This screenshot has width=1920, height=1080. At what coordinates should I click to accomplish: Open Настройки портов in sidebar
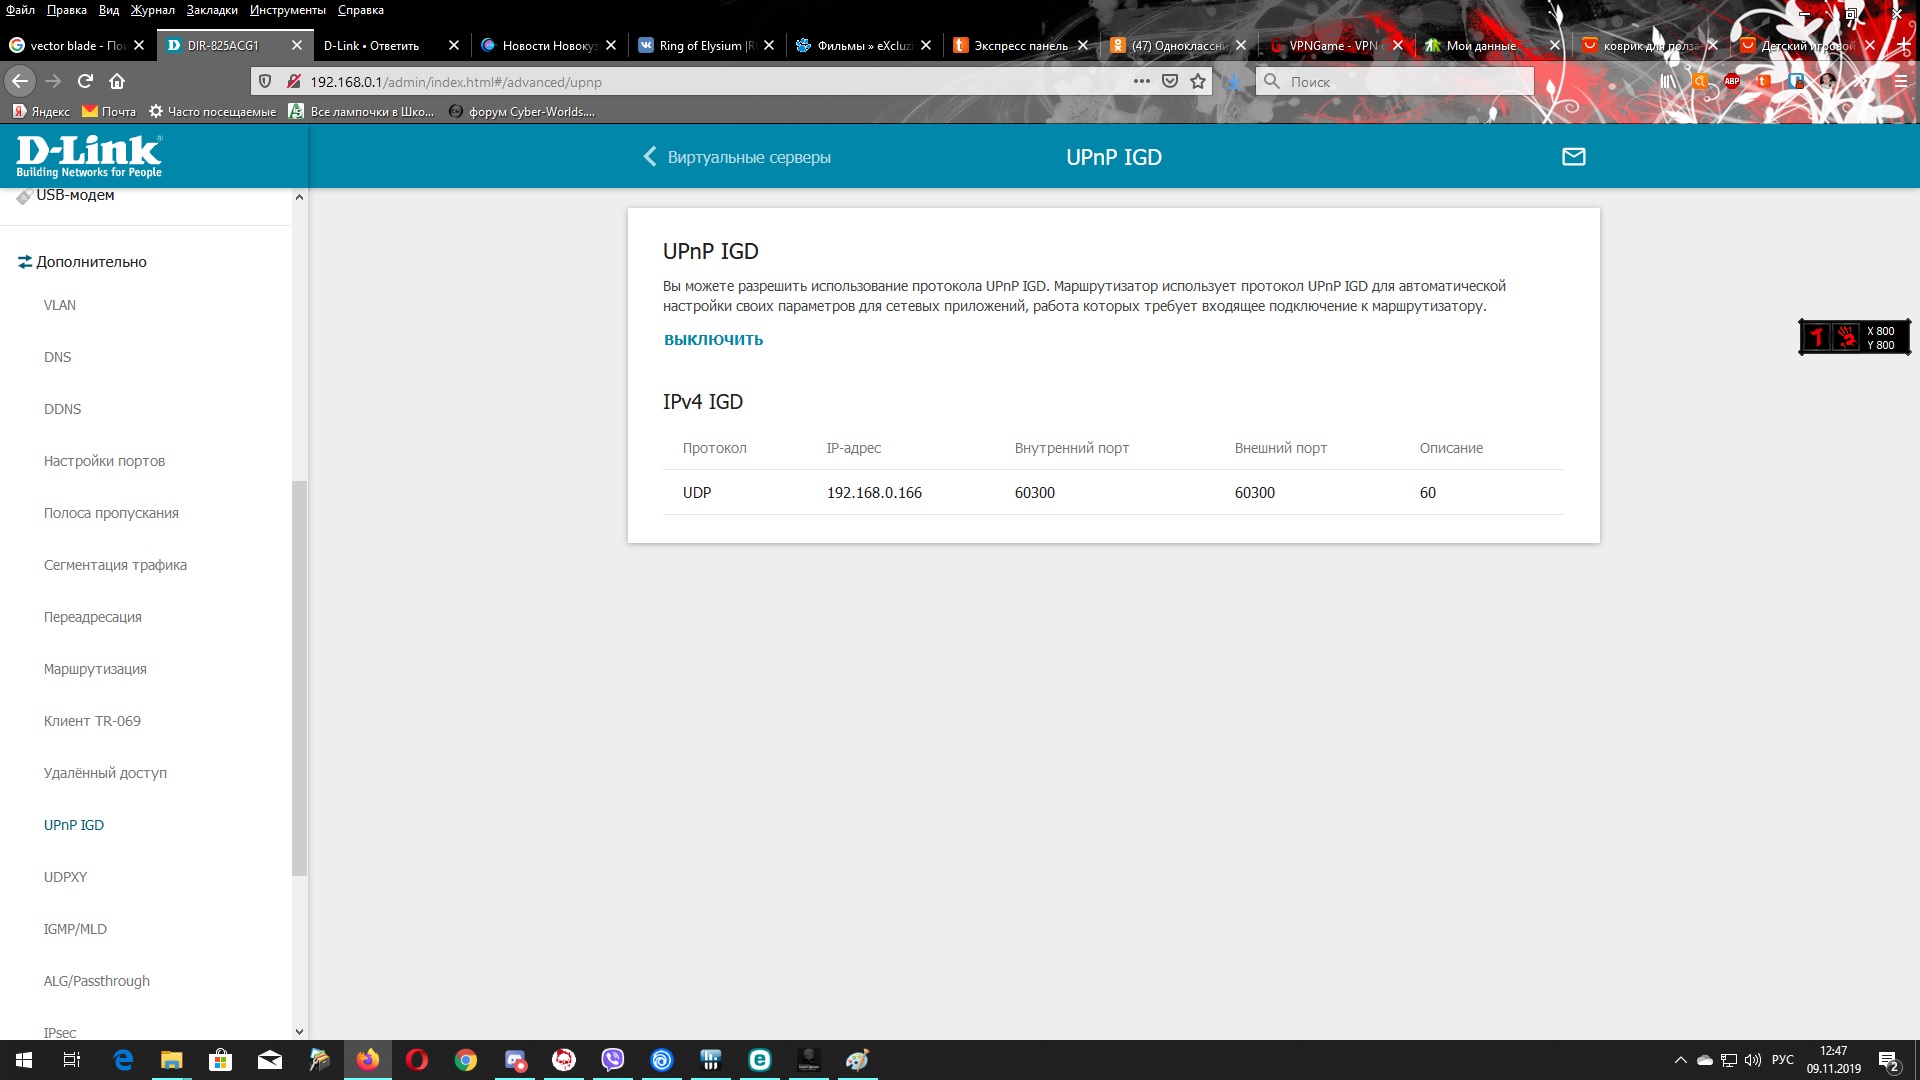point(104,461)
